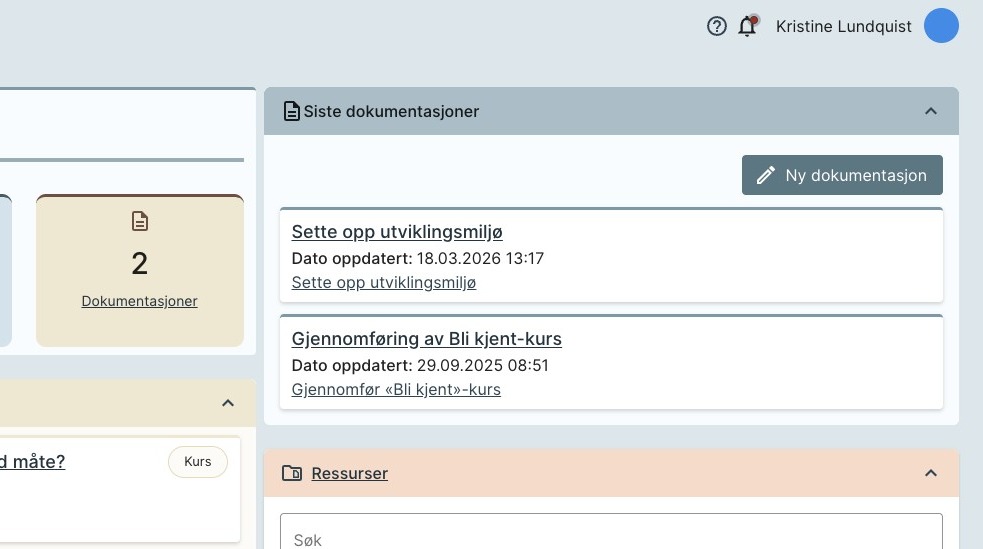Follow the Gjennomfør «Bli kjent»-kurs link
The image size is (983, 549).
tap(396, 389)
